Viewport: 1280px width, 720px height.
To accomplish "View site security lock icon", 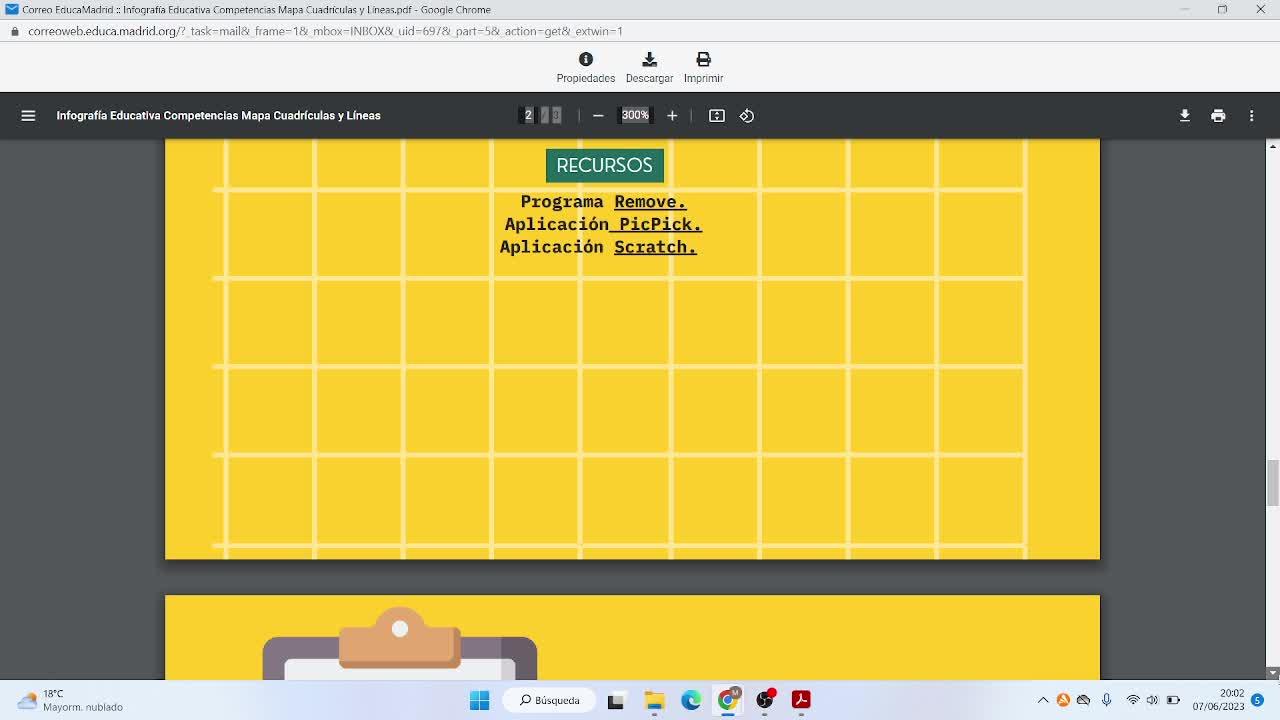I will [14, 31].
